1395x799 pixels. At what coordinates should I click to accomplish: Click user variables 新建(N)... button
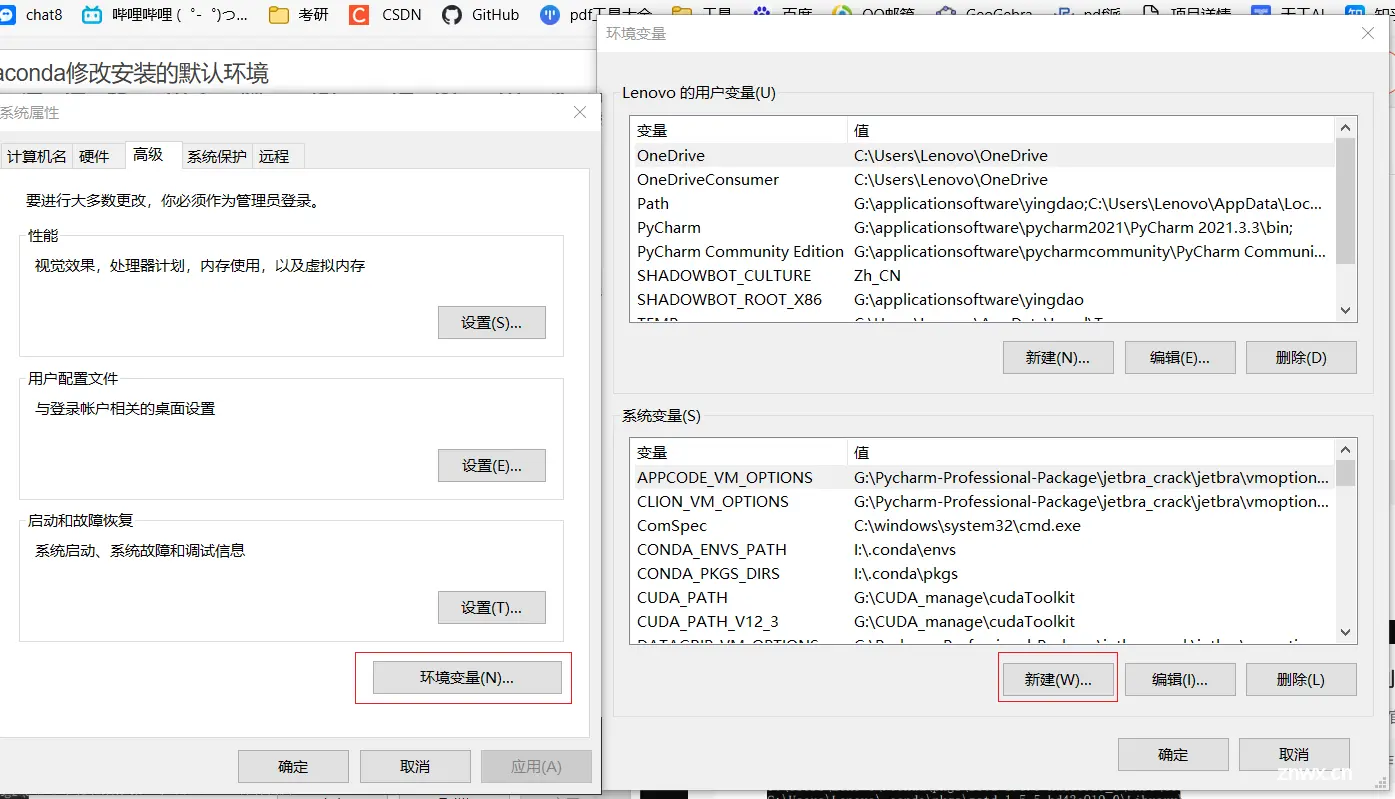(x=1058, y=357)
